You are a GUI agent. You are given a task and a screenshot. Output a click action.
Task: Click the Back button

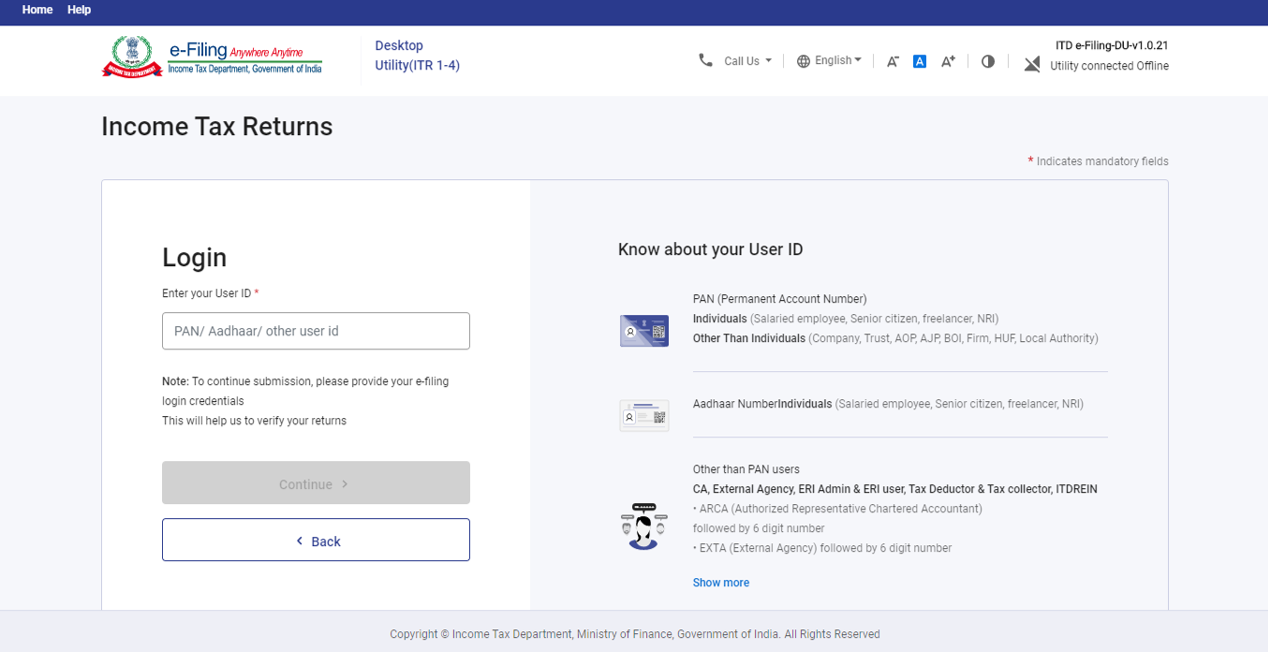tap(316, 540)
